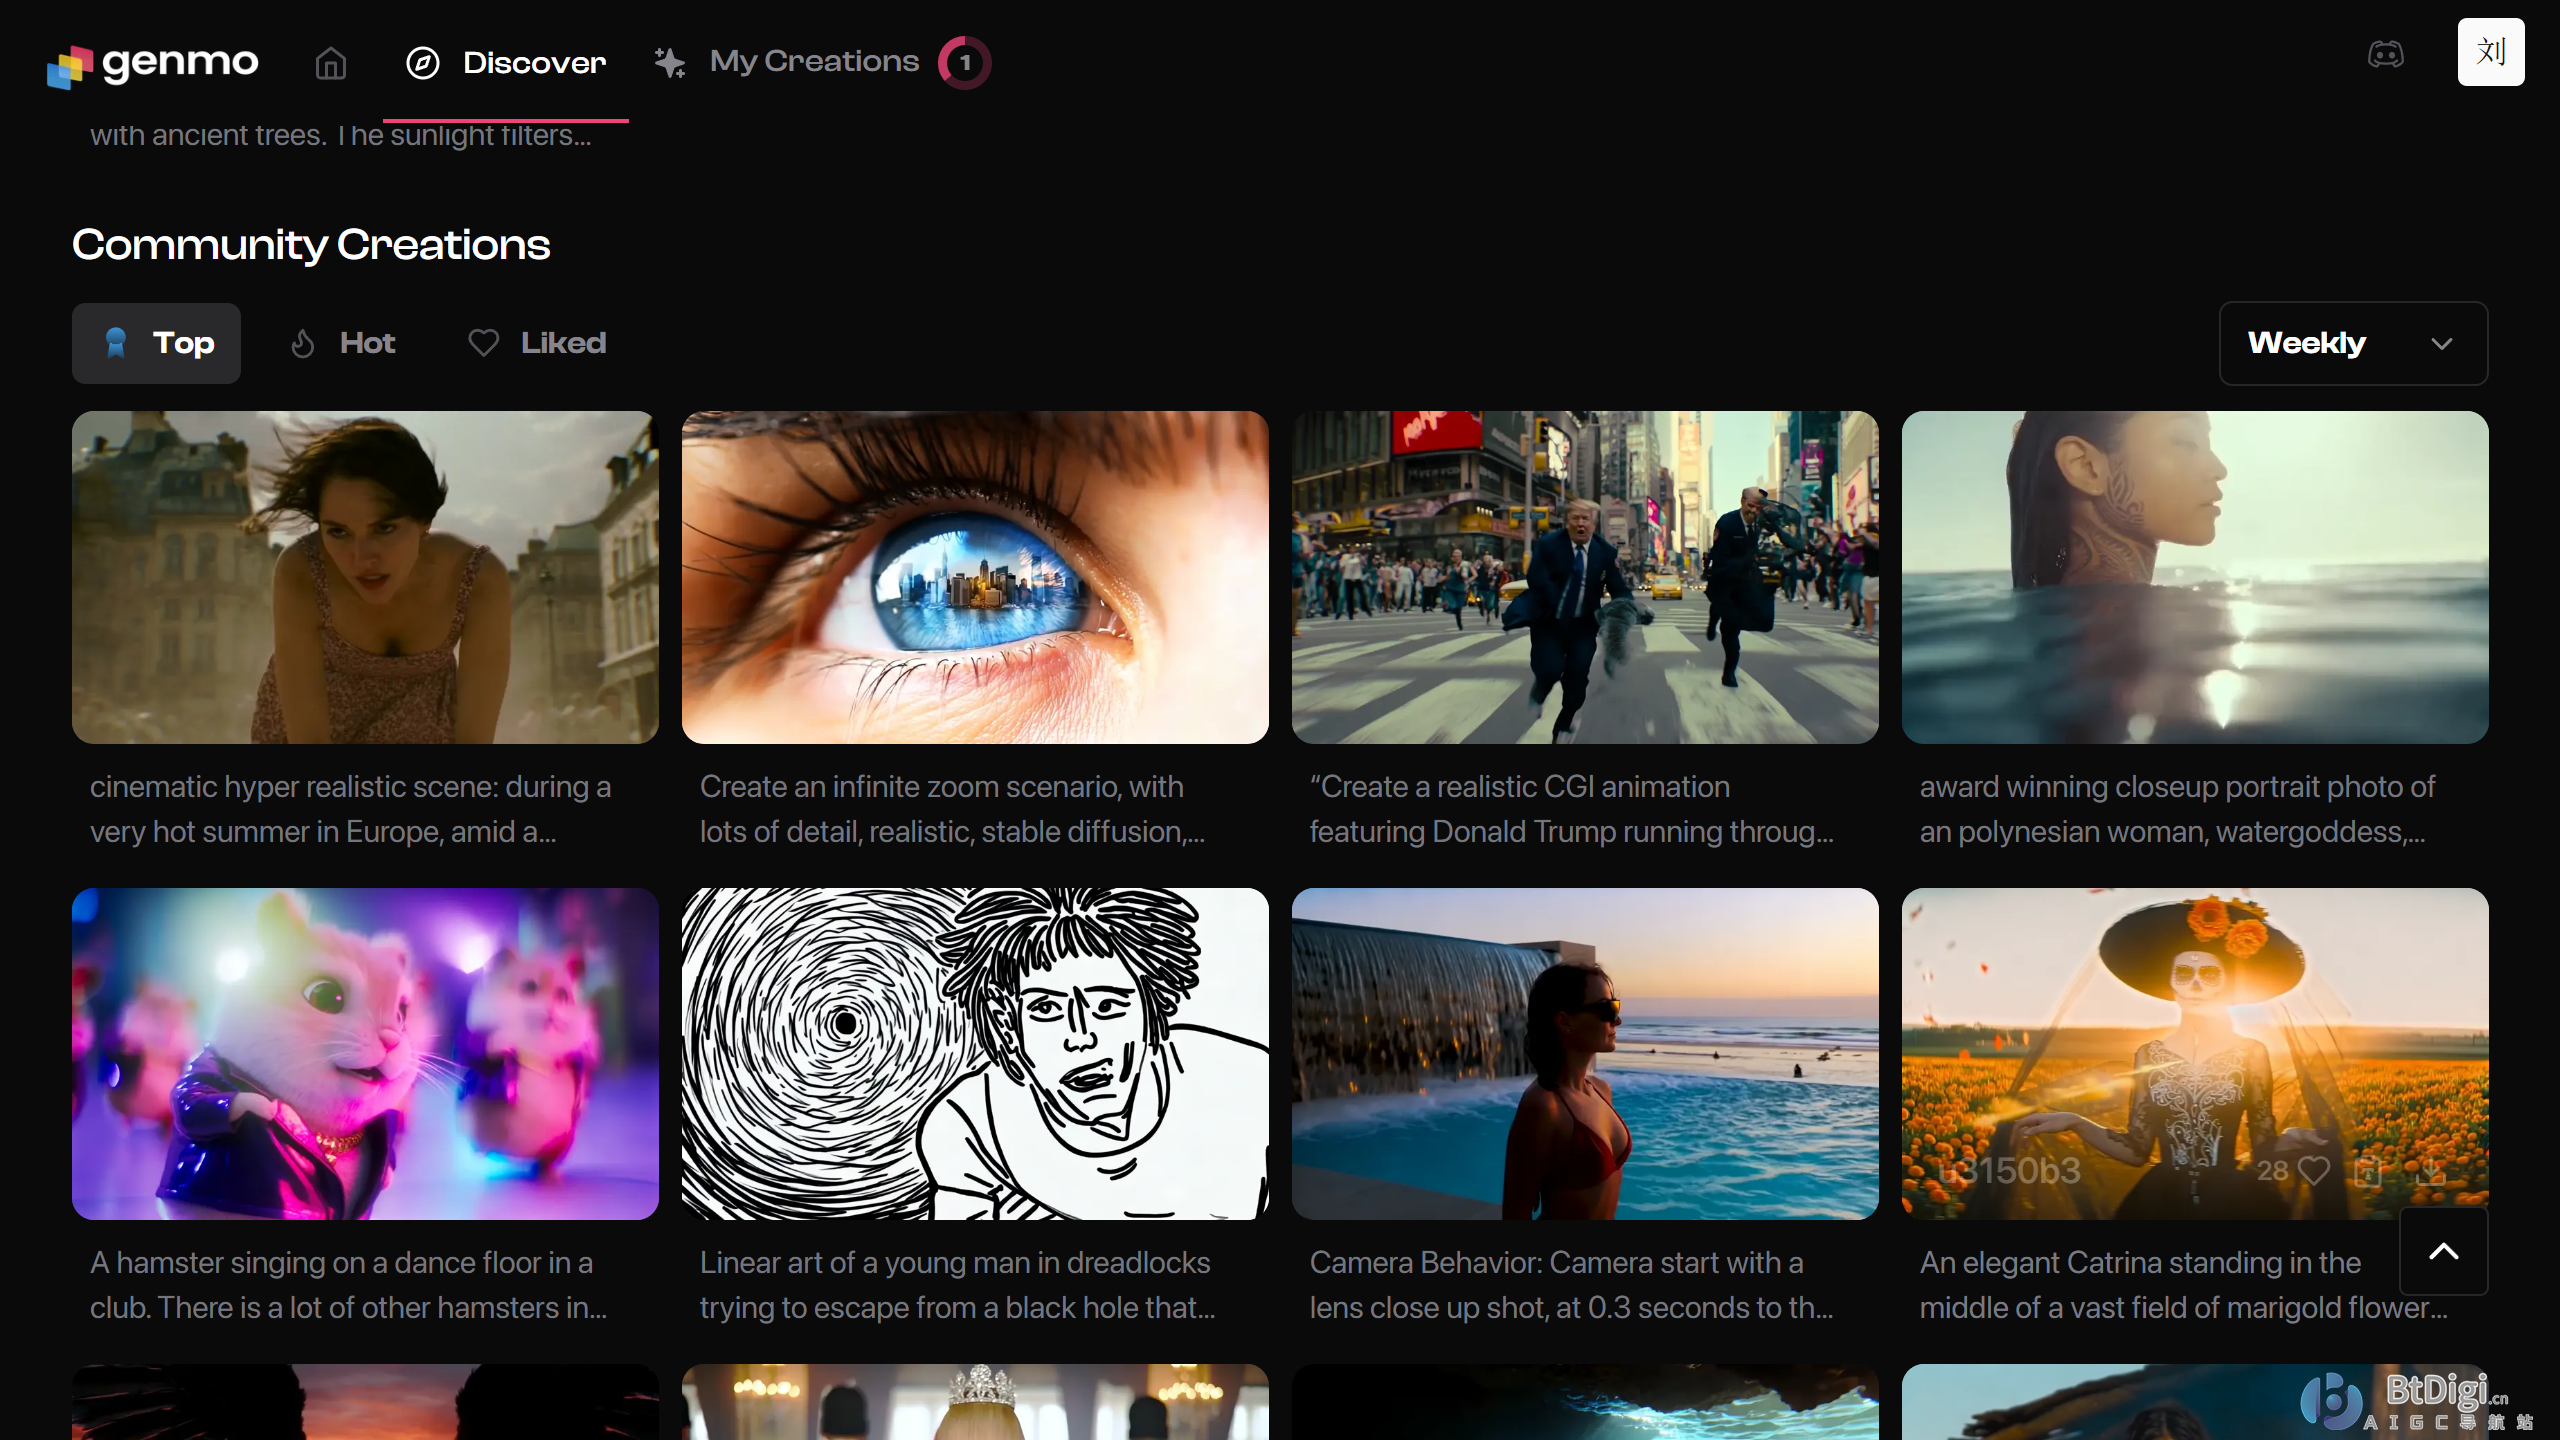Open the Discord icon link
The width and height of the screenshot is (2560, 1440).
point(2385,54)
